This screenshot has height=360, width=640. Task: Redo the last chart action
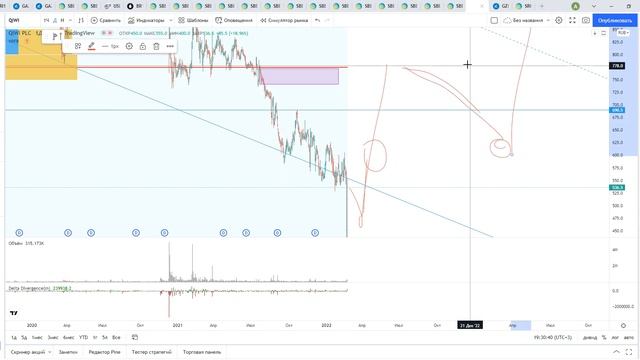327,20
